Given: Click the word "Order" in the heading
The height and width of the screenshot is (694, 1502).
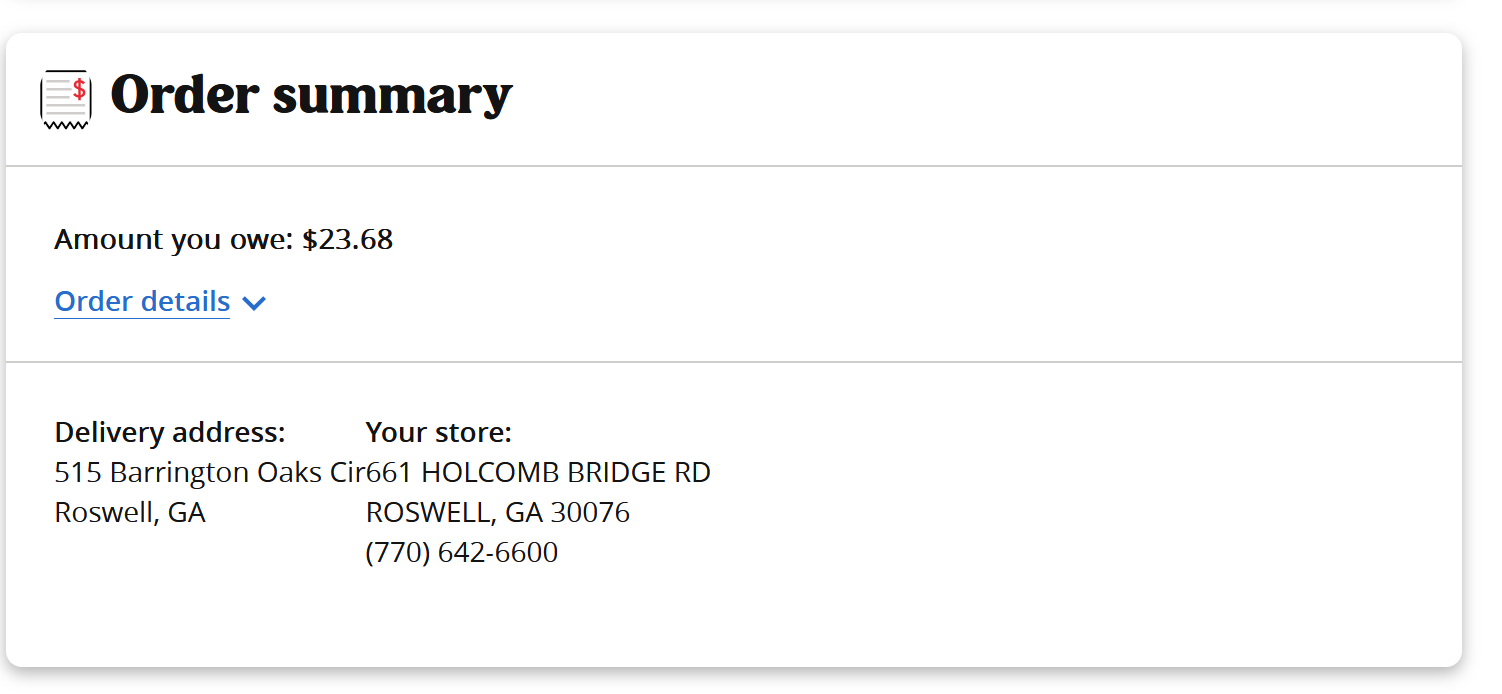Looking at the screenshot, I should (x=185, y=95).
